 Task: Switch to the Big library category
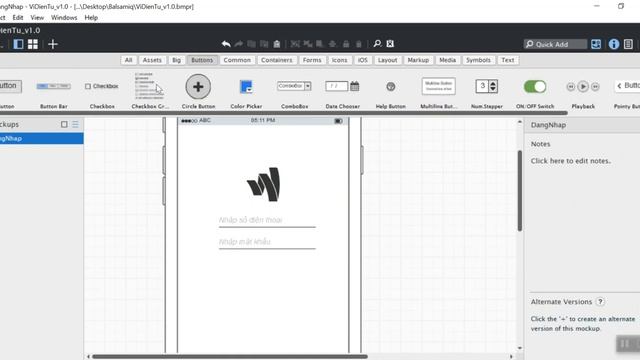tap(176, 60)
